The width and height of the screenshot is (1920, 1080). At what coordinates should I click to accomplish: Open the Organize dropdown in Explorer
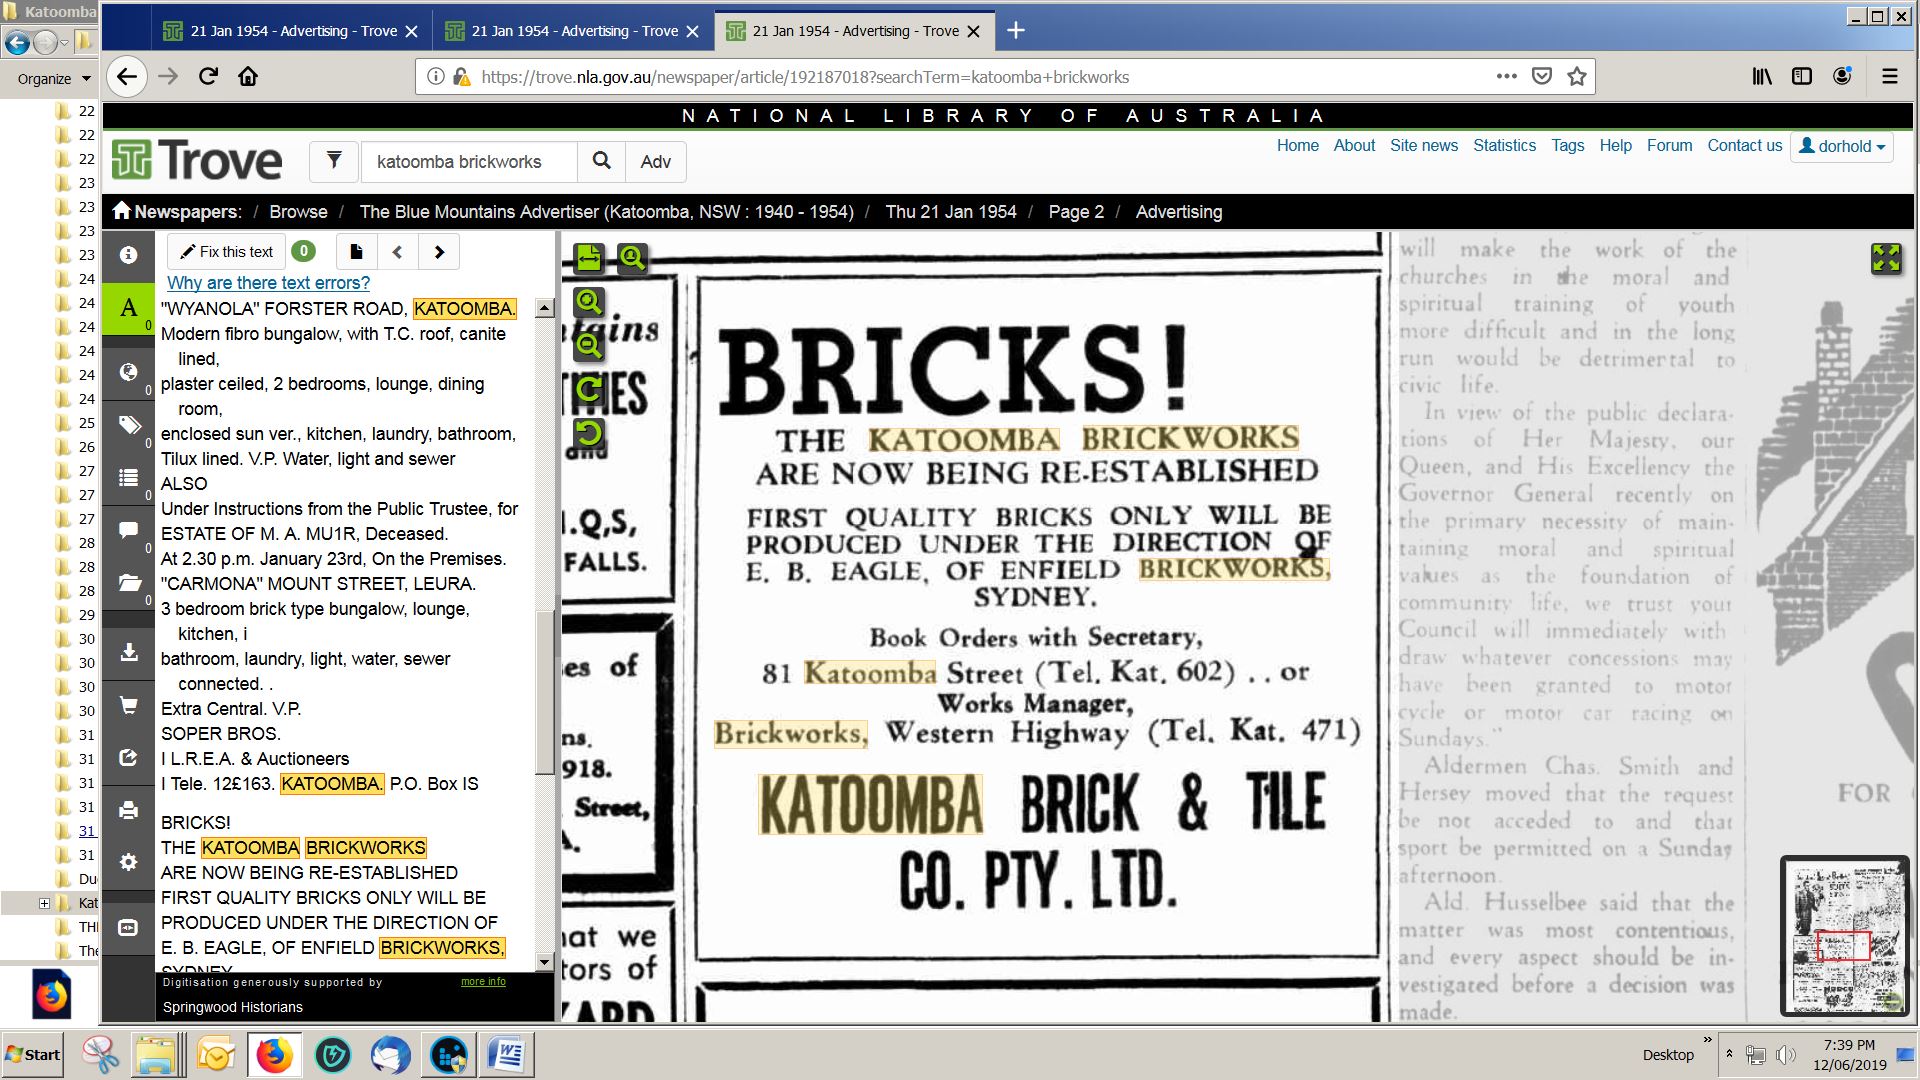coord(54,79)
